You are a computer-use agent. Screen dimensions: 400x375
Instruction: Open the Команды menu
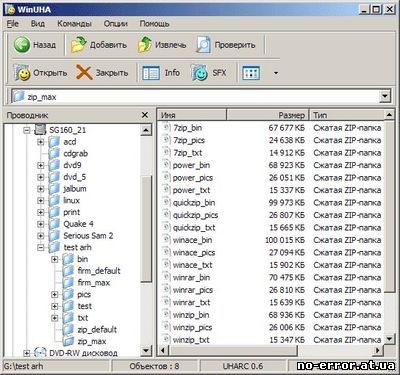(x=74, y=24)
